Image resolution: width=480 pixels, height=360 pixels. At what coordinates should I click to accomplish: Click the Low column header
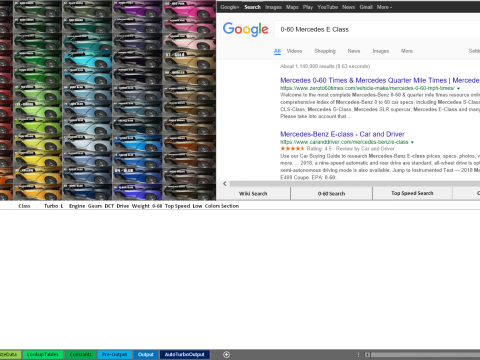pyautogui.click(x=197, y=206)
